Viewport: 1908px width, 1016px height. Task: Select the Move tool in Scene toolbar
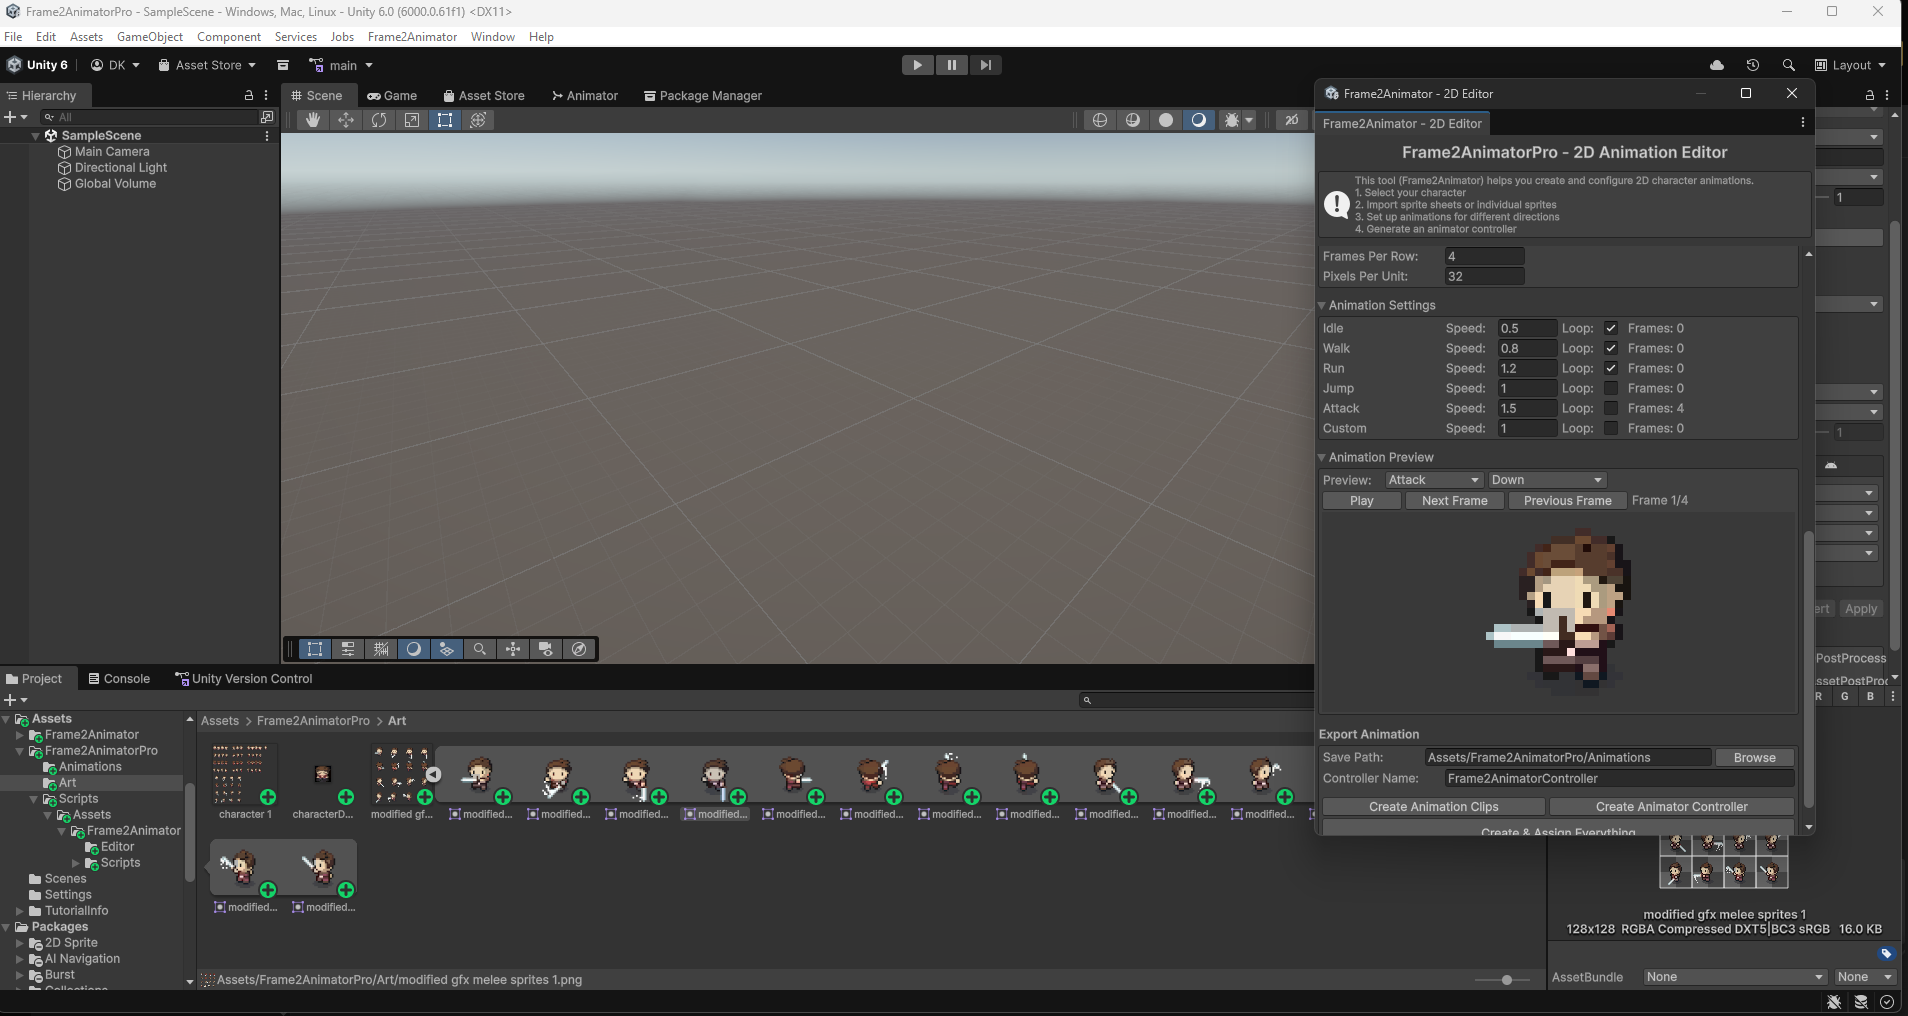click(x=346, y=120)
